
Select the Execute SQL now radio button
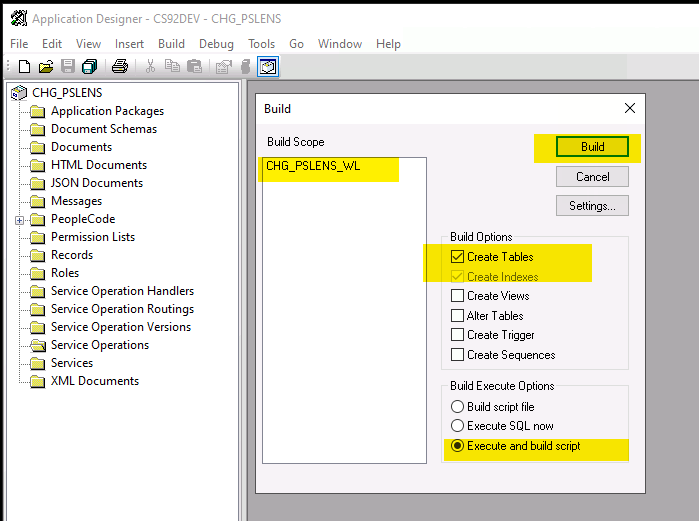click(457, 426)
